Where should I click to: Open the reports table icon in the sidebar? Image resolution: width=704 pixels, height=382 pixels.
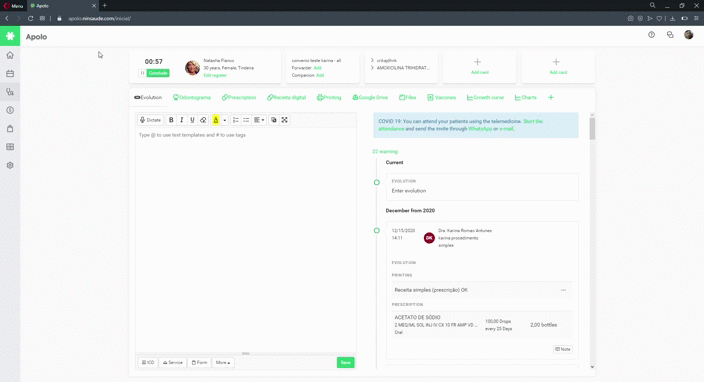10,147
